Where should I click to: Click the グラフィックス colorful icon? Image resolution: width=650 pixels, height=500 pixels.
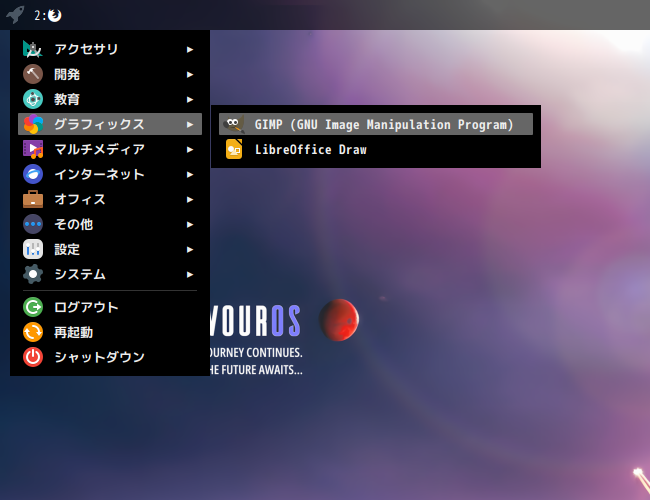[x=33, y=124]
